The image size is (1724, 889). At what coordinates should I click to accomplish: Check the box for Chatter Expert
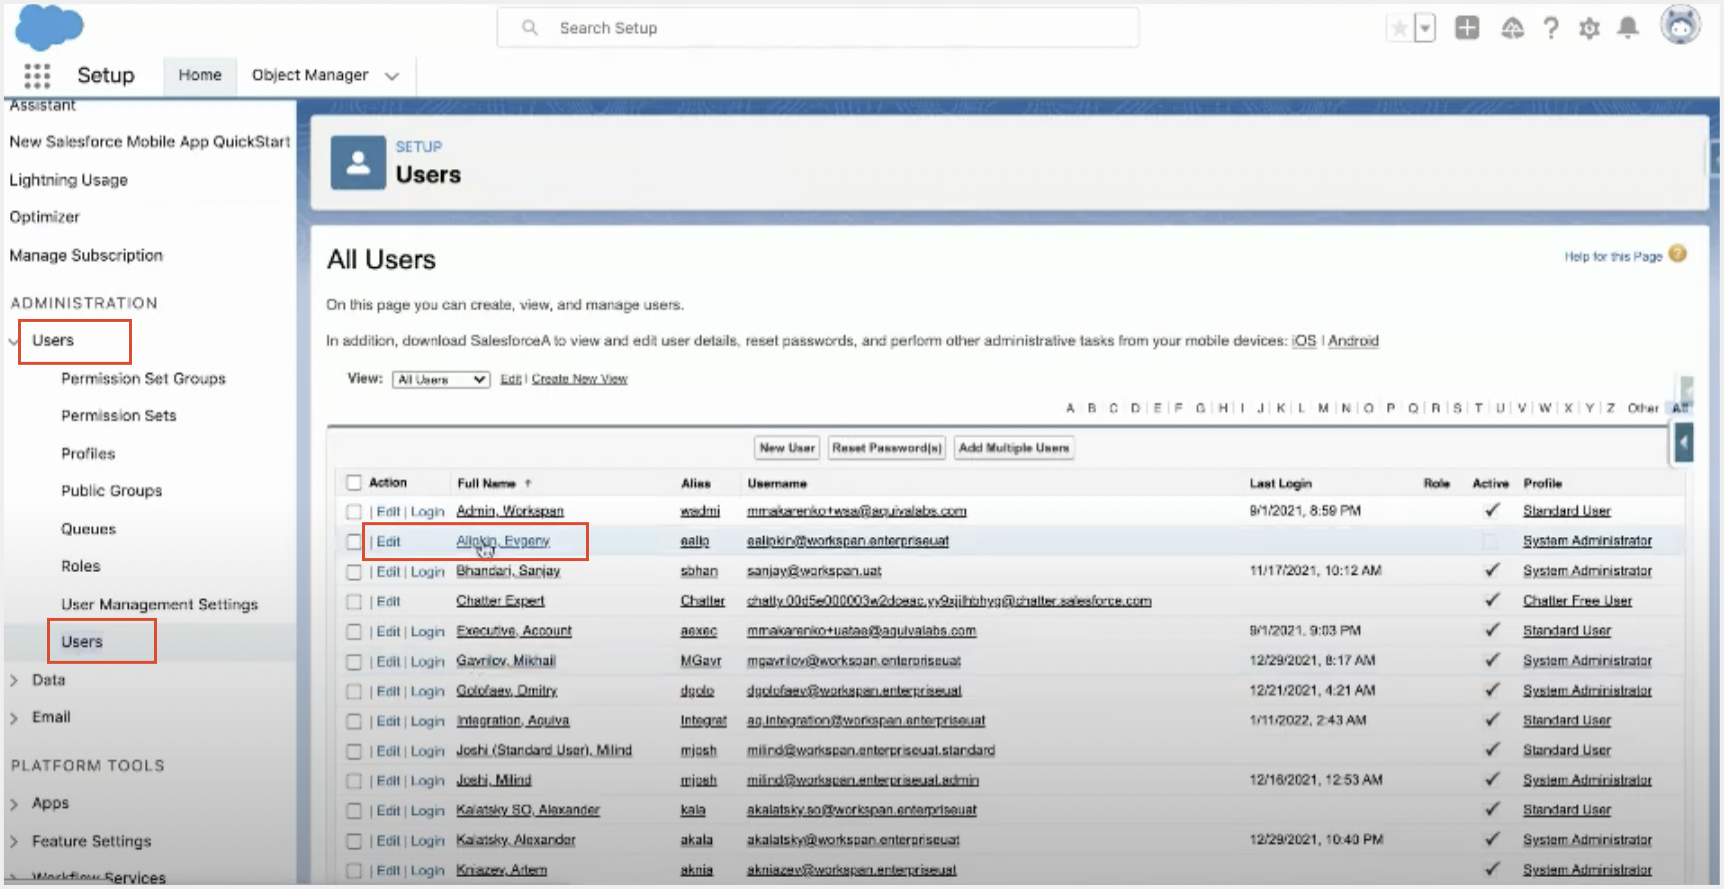pos(354,602)
